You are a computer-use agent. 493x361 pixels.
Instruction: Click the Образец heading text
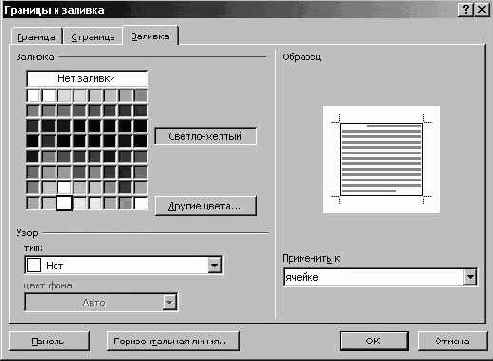tap(302, 57)
